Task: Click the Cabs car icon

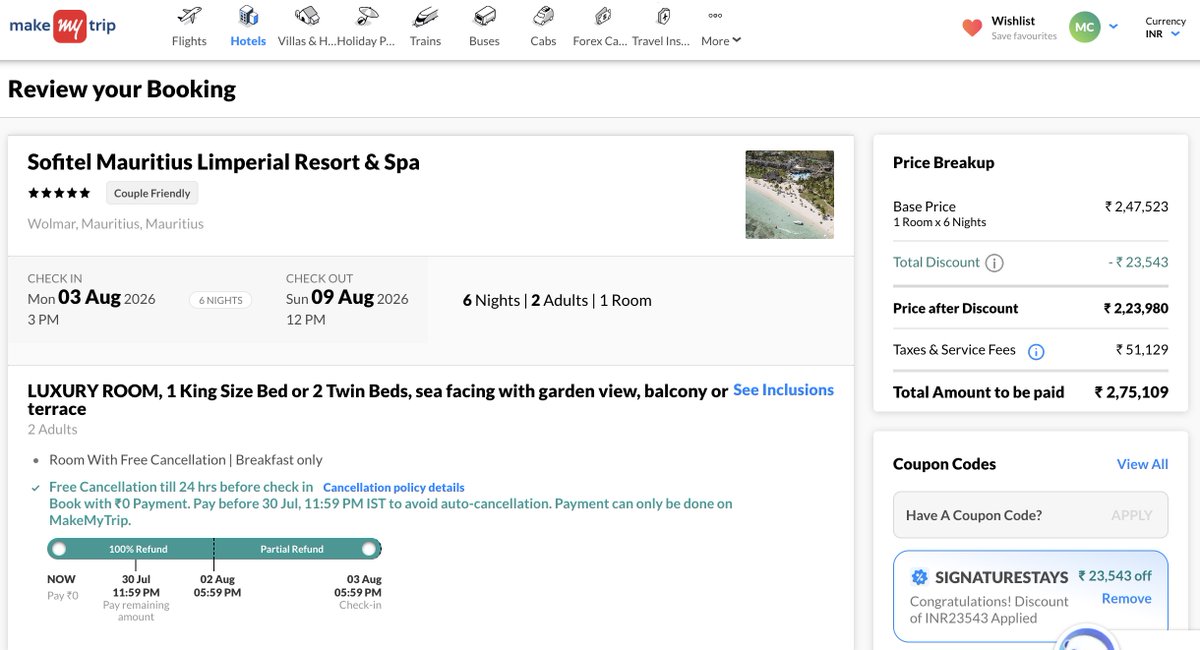Action: (x=543, y=16)
